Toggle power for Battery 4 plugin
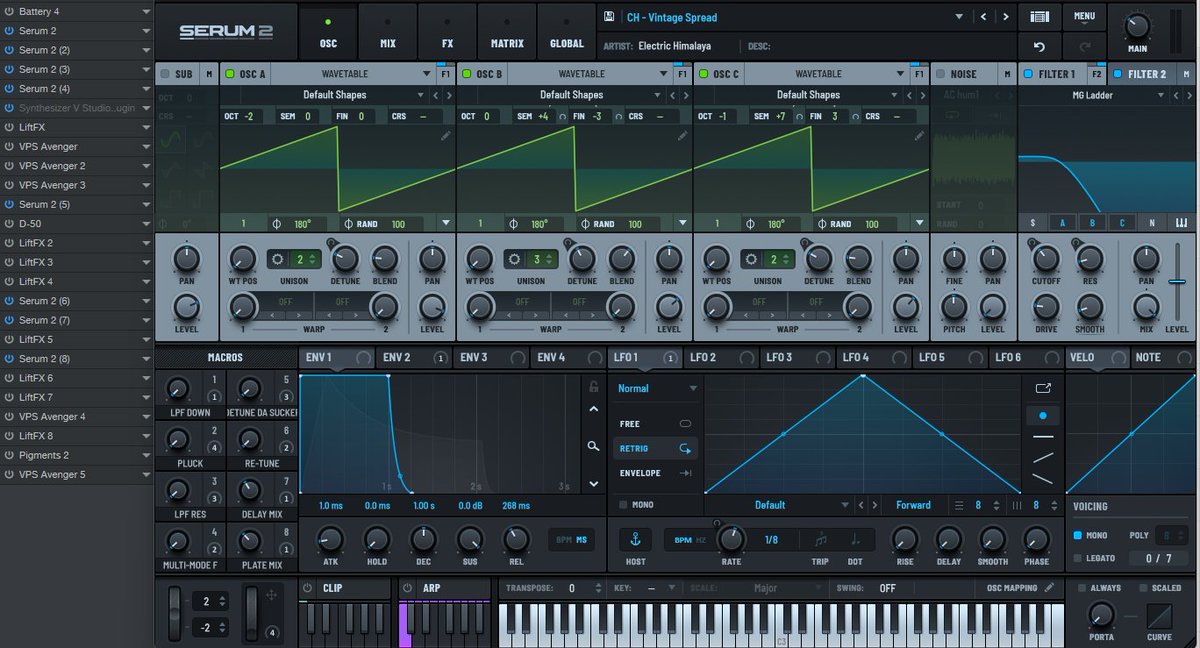Screen dimensions: 1200x648 click(9, 11)
